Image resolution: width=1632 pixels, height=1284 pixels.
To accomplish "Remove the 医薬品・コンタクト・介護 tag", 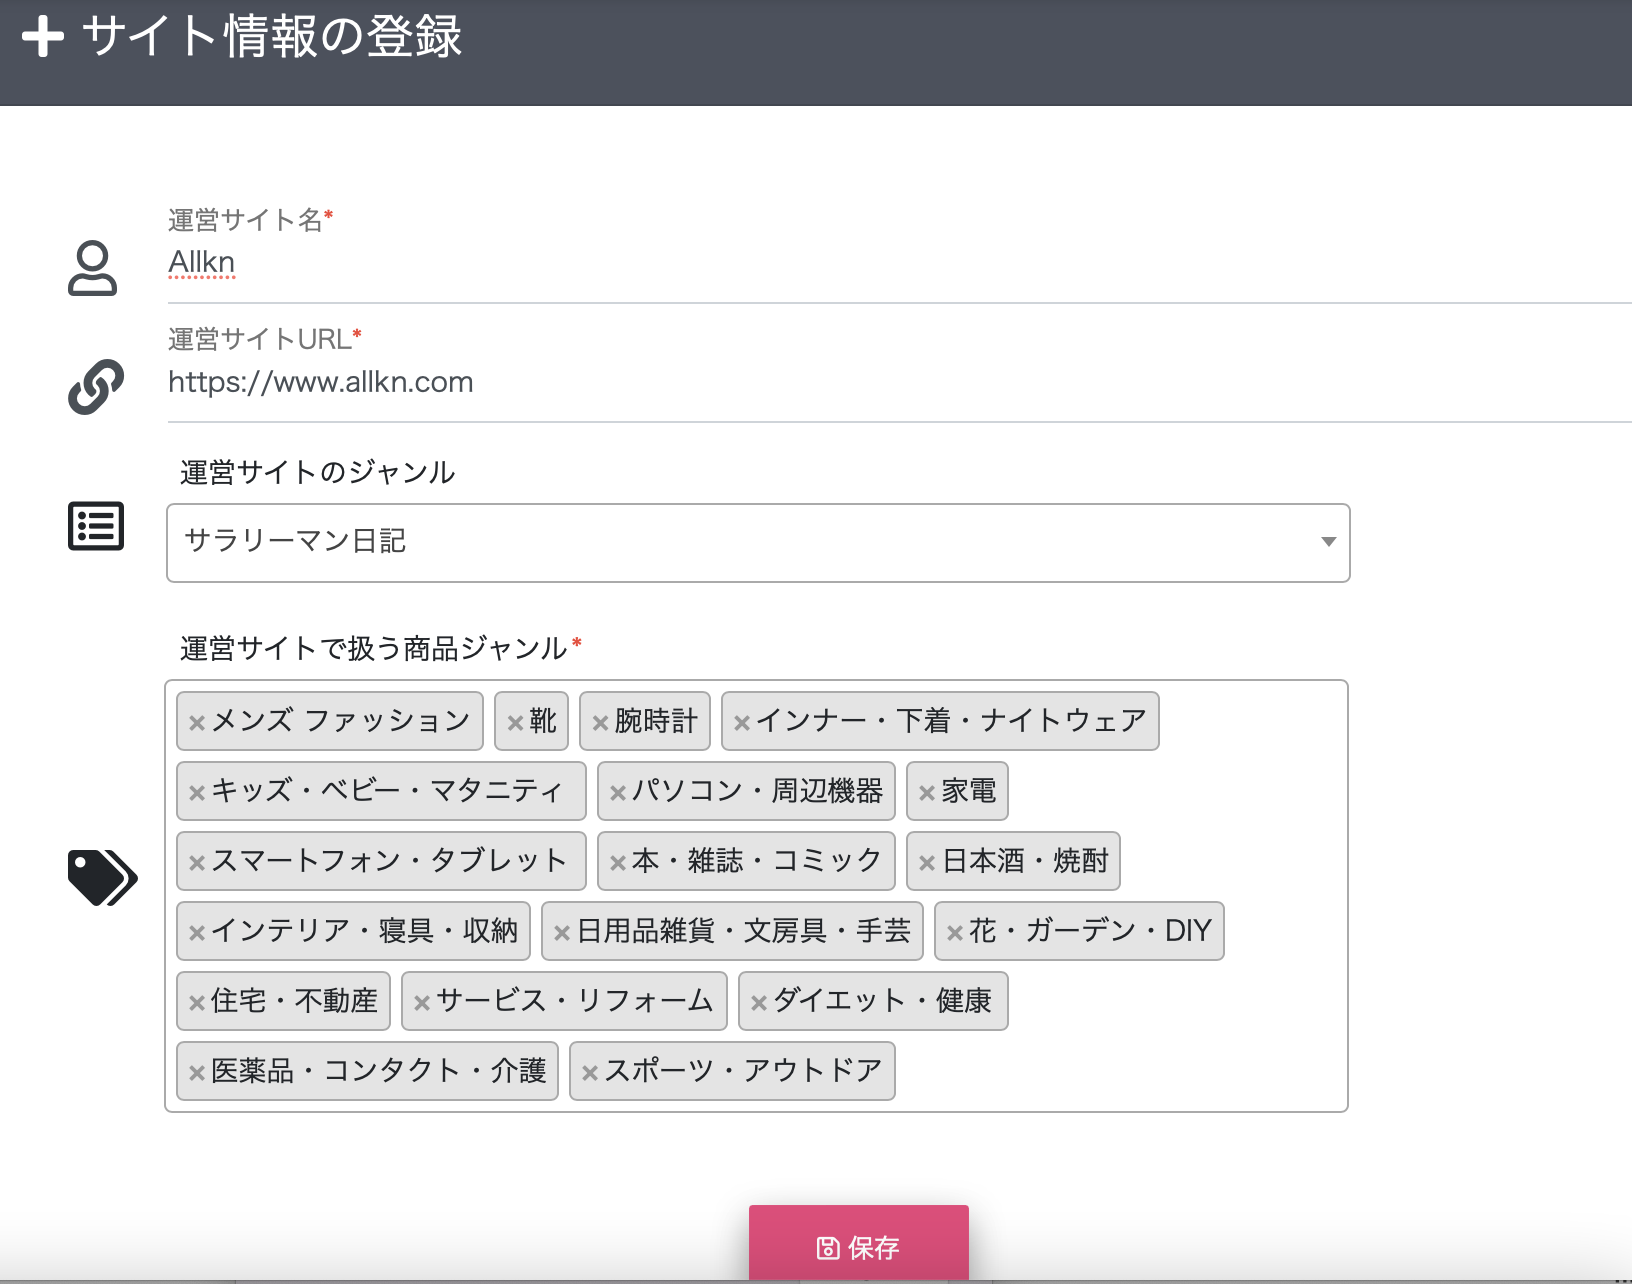I will 197,1073.
